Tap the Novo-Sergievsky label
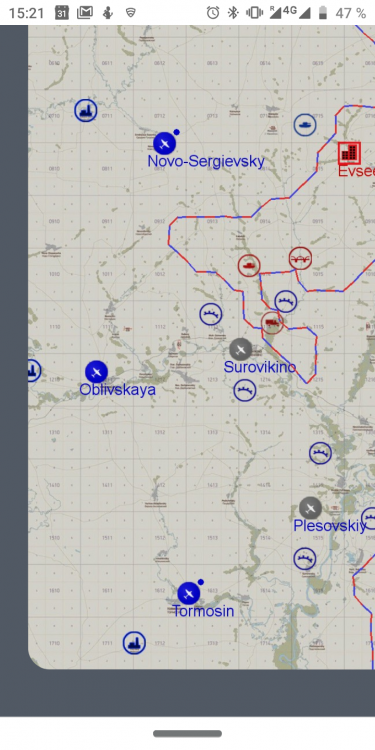 206,162
